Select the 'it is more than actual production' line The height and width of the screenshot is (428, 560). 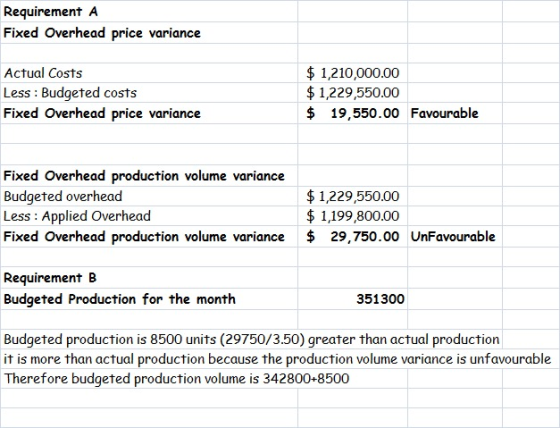pyautogui.click(x=277, y=359)
